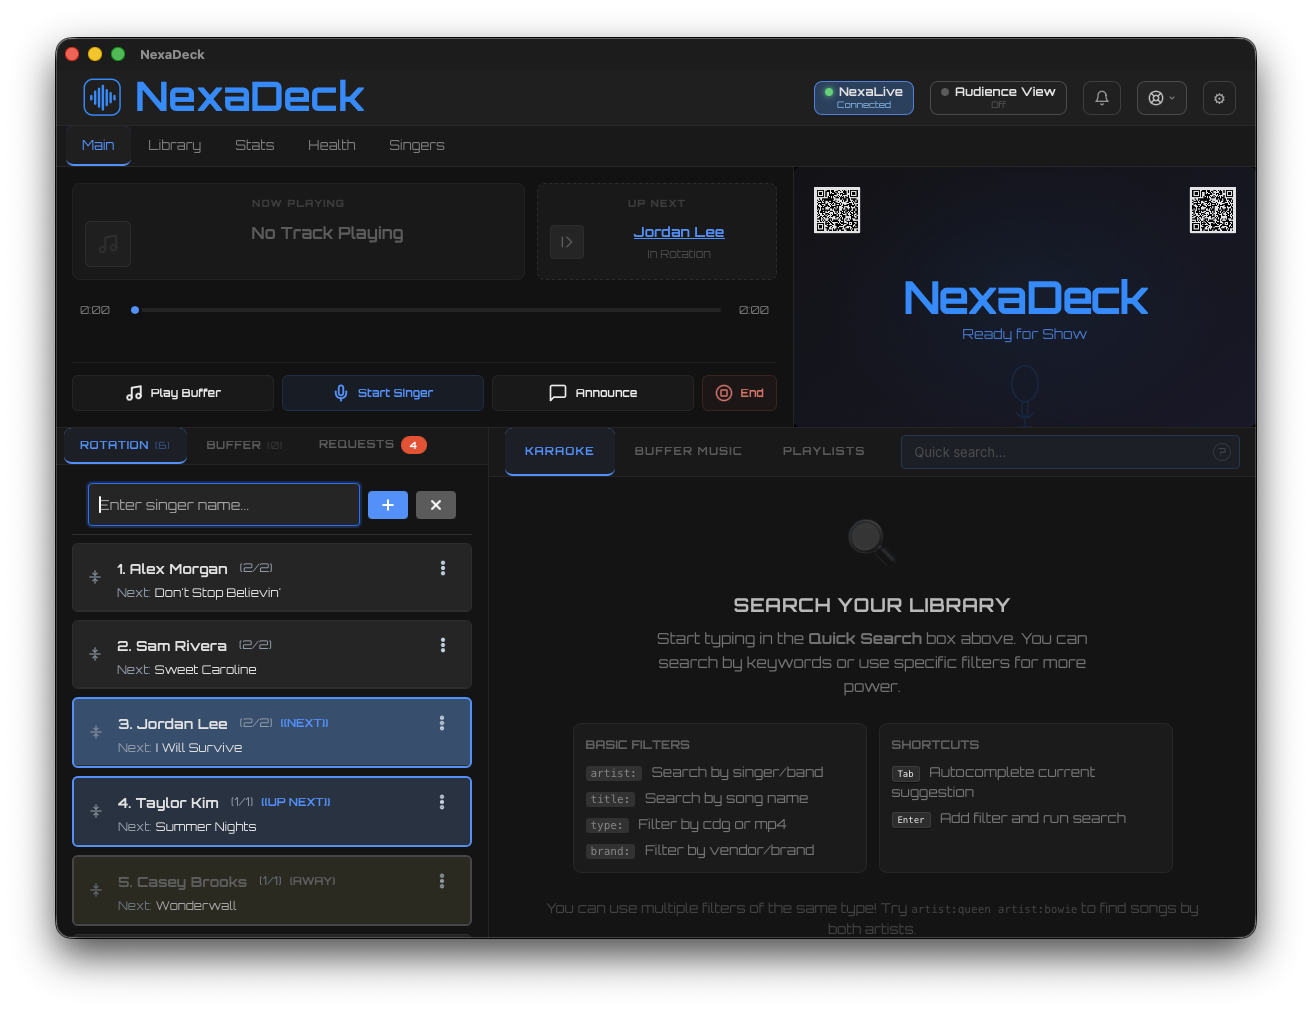
Task: Click the track progress slider
Action: point(430,310)
